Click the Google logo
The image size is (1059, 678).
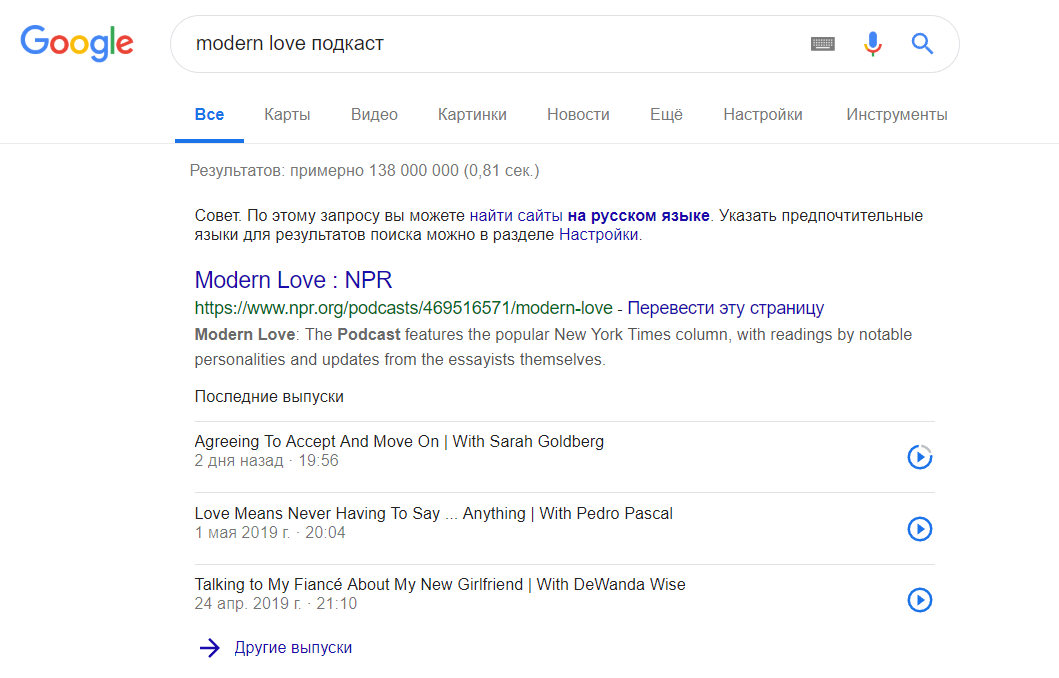click(77, 43)
